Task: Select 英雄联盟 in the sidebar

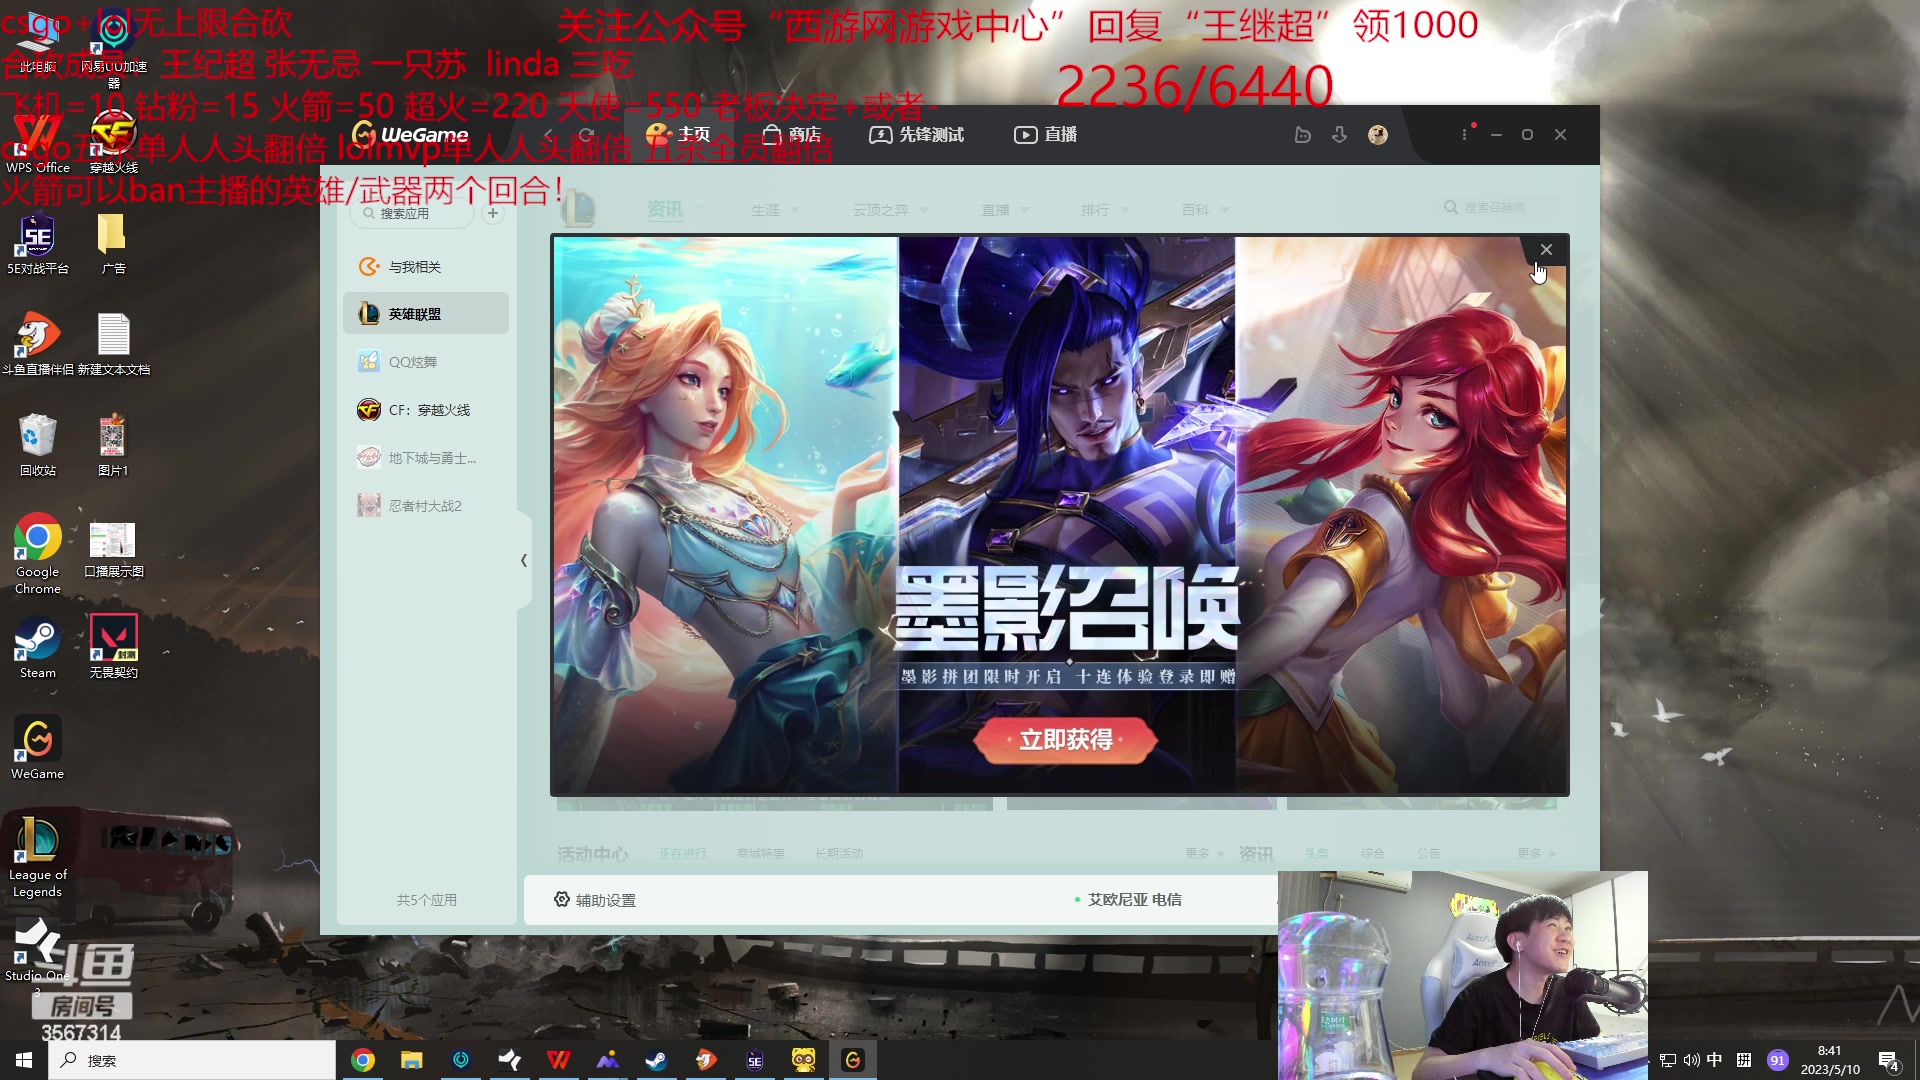Action: click(426, 314)
